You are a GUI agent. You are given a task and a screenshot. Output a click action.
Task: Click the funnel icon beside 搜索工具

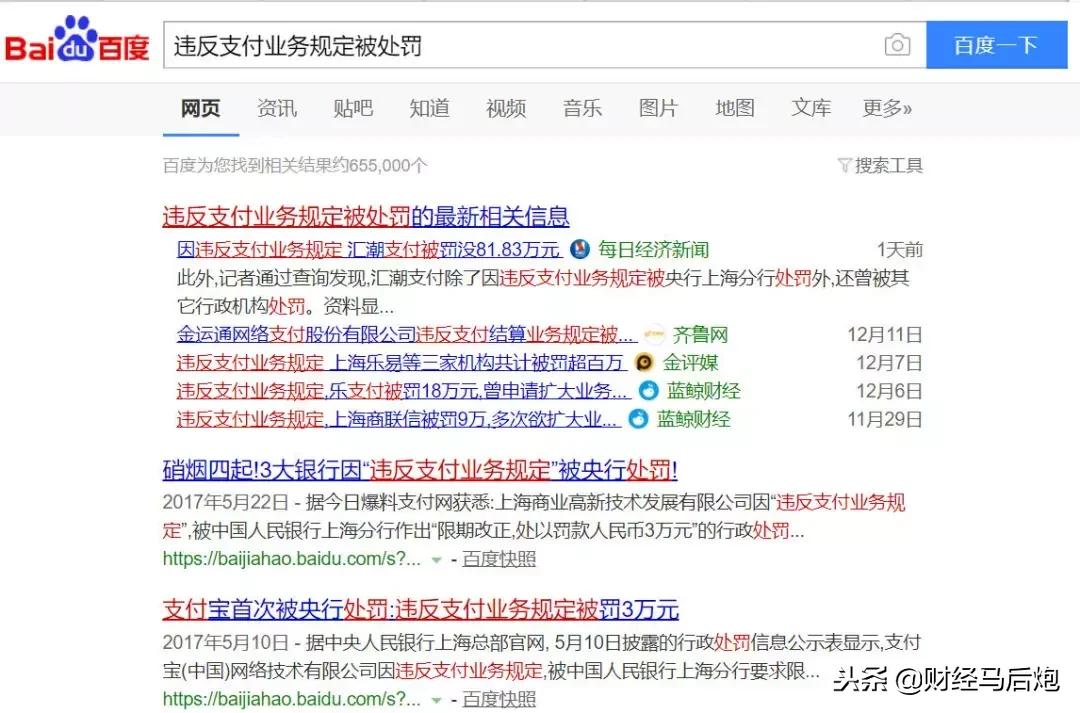point(847,167)
